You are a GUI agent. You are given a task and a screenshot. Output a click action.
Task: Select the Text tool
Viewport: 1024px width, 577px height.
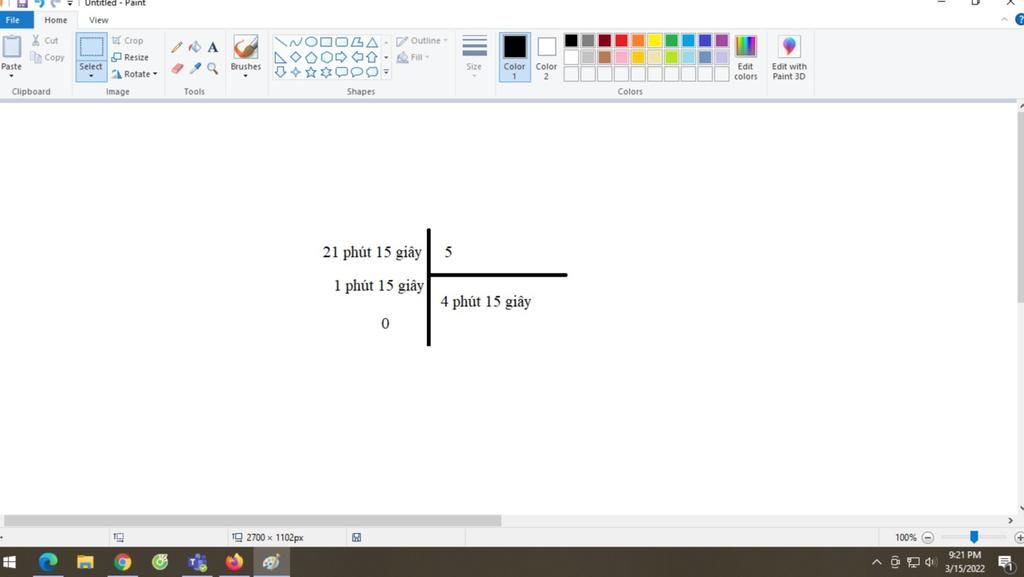213,47
